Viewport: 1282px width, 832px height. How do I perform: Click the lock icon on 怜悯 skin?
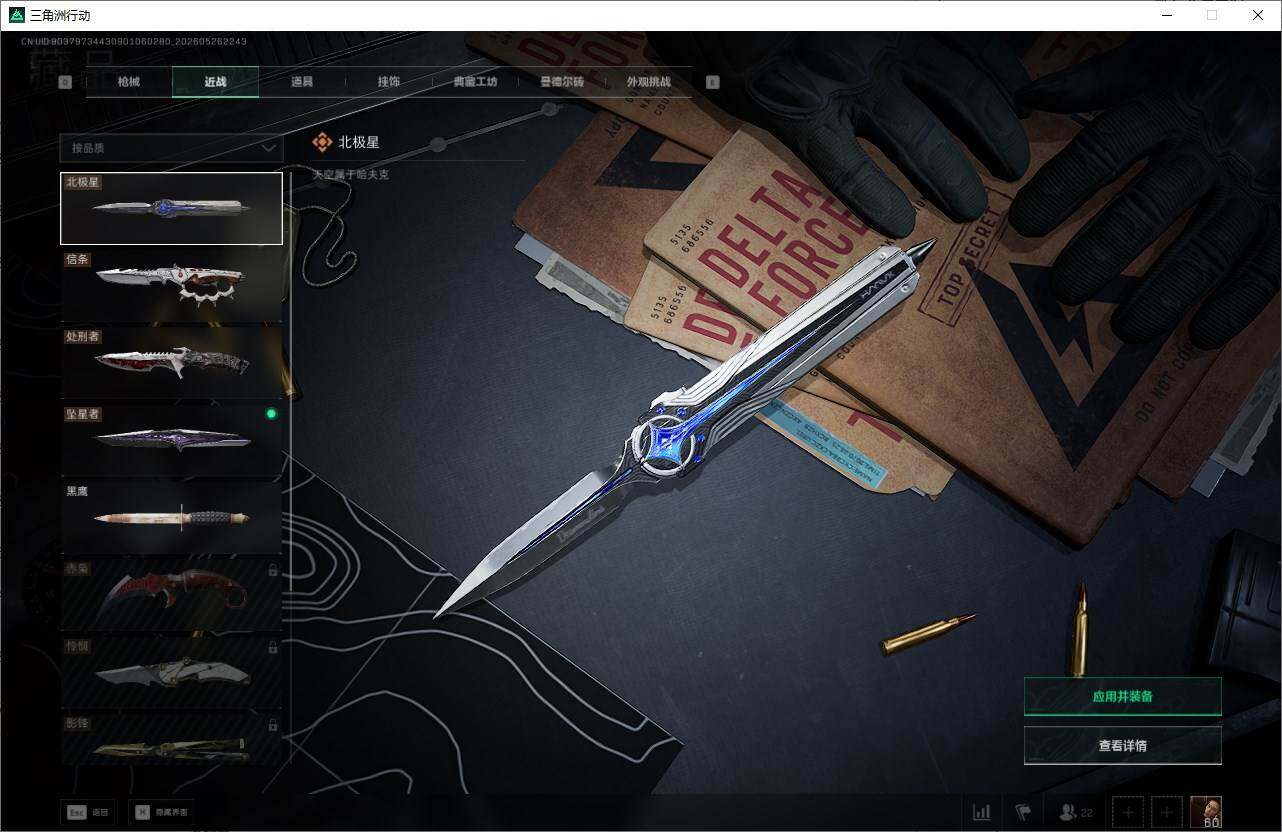(x=273, y=648)
